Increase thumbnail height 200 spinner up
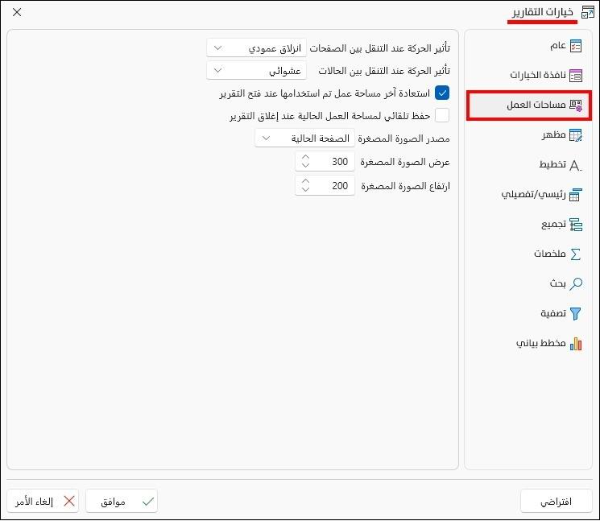This screenshot has width=600, height=521. [x=305, y=182]
